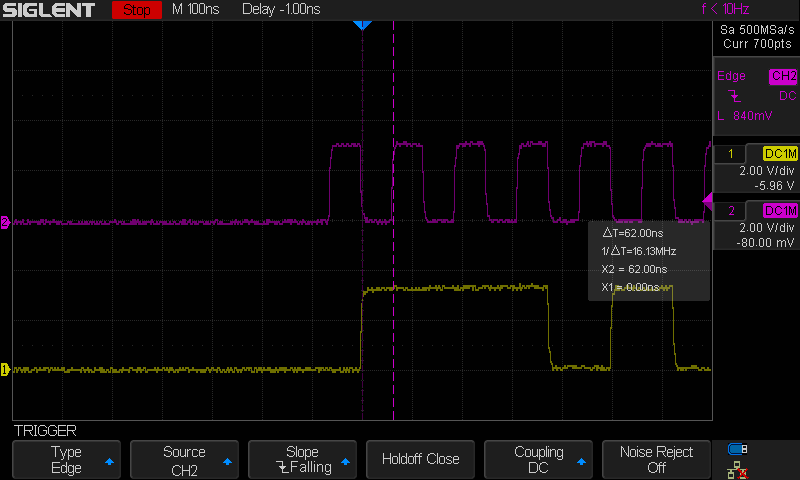This screenshot has width=800, height=480.
Task: Click the magenta trigger level arrow
Action: 707,203
